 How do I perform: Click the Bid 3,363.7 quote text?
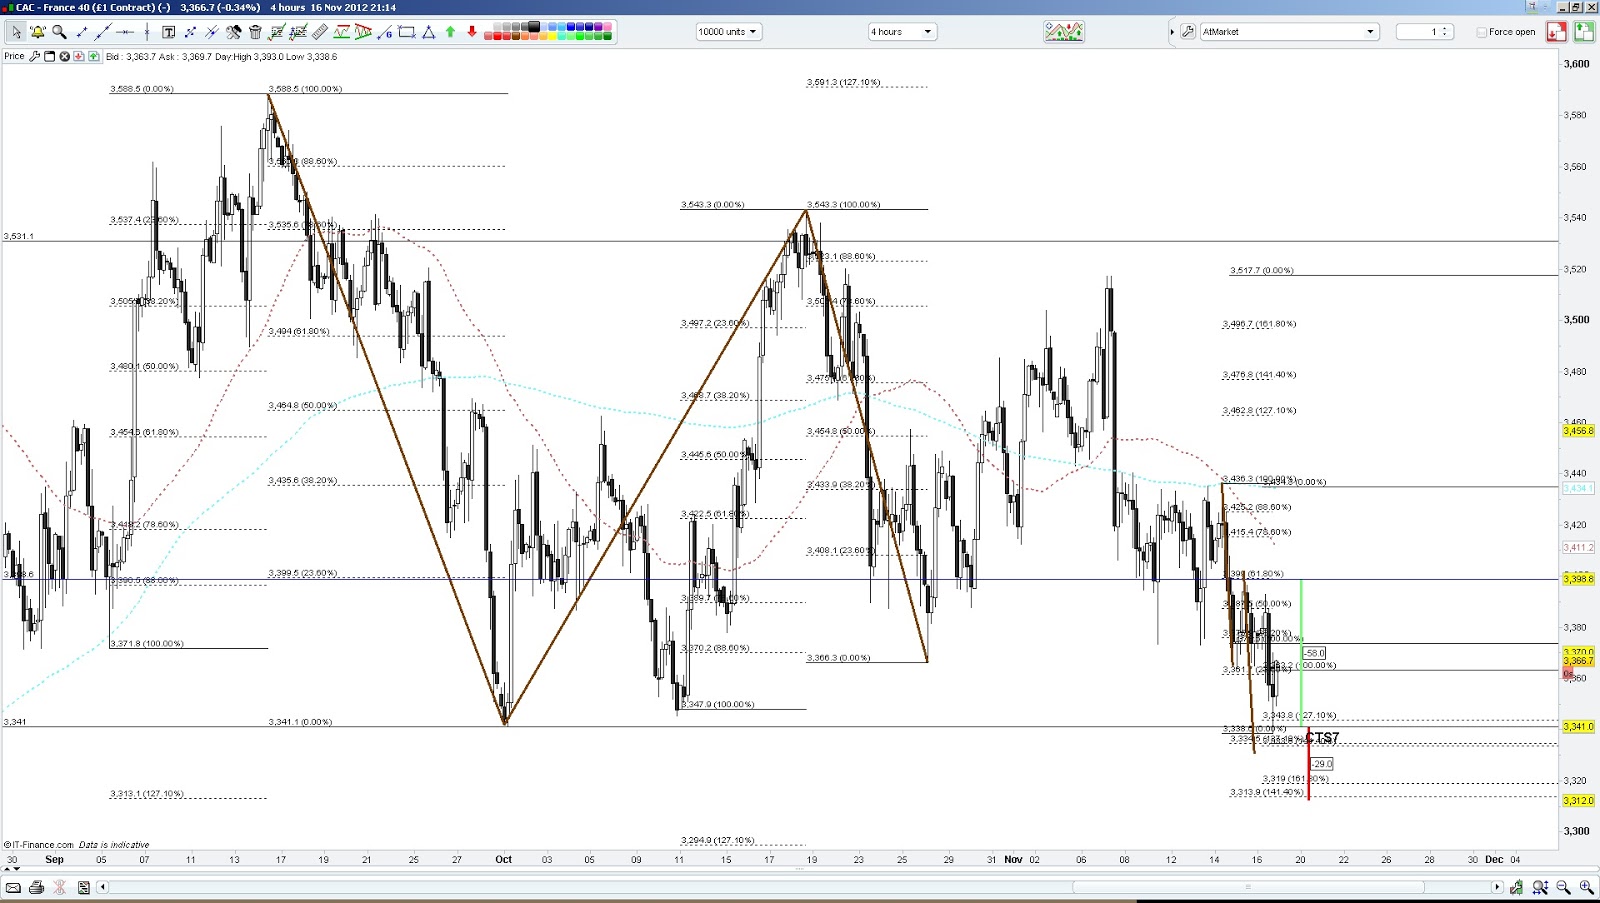click(x=130, y=57)
